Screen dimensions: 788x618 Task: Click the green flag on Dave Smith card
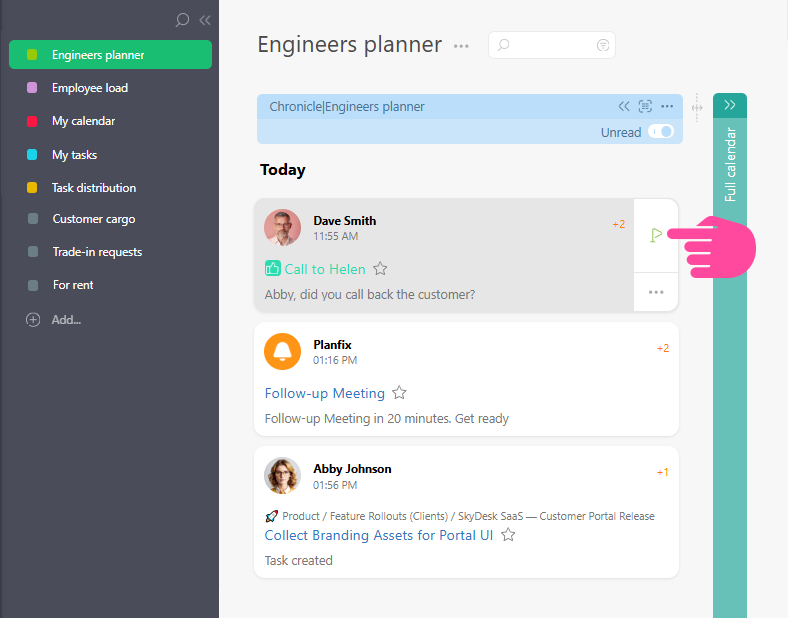[x=656, y=235]
